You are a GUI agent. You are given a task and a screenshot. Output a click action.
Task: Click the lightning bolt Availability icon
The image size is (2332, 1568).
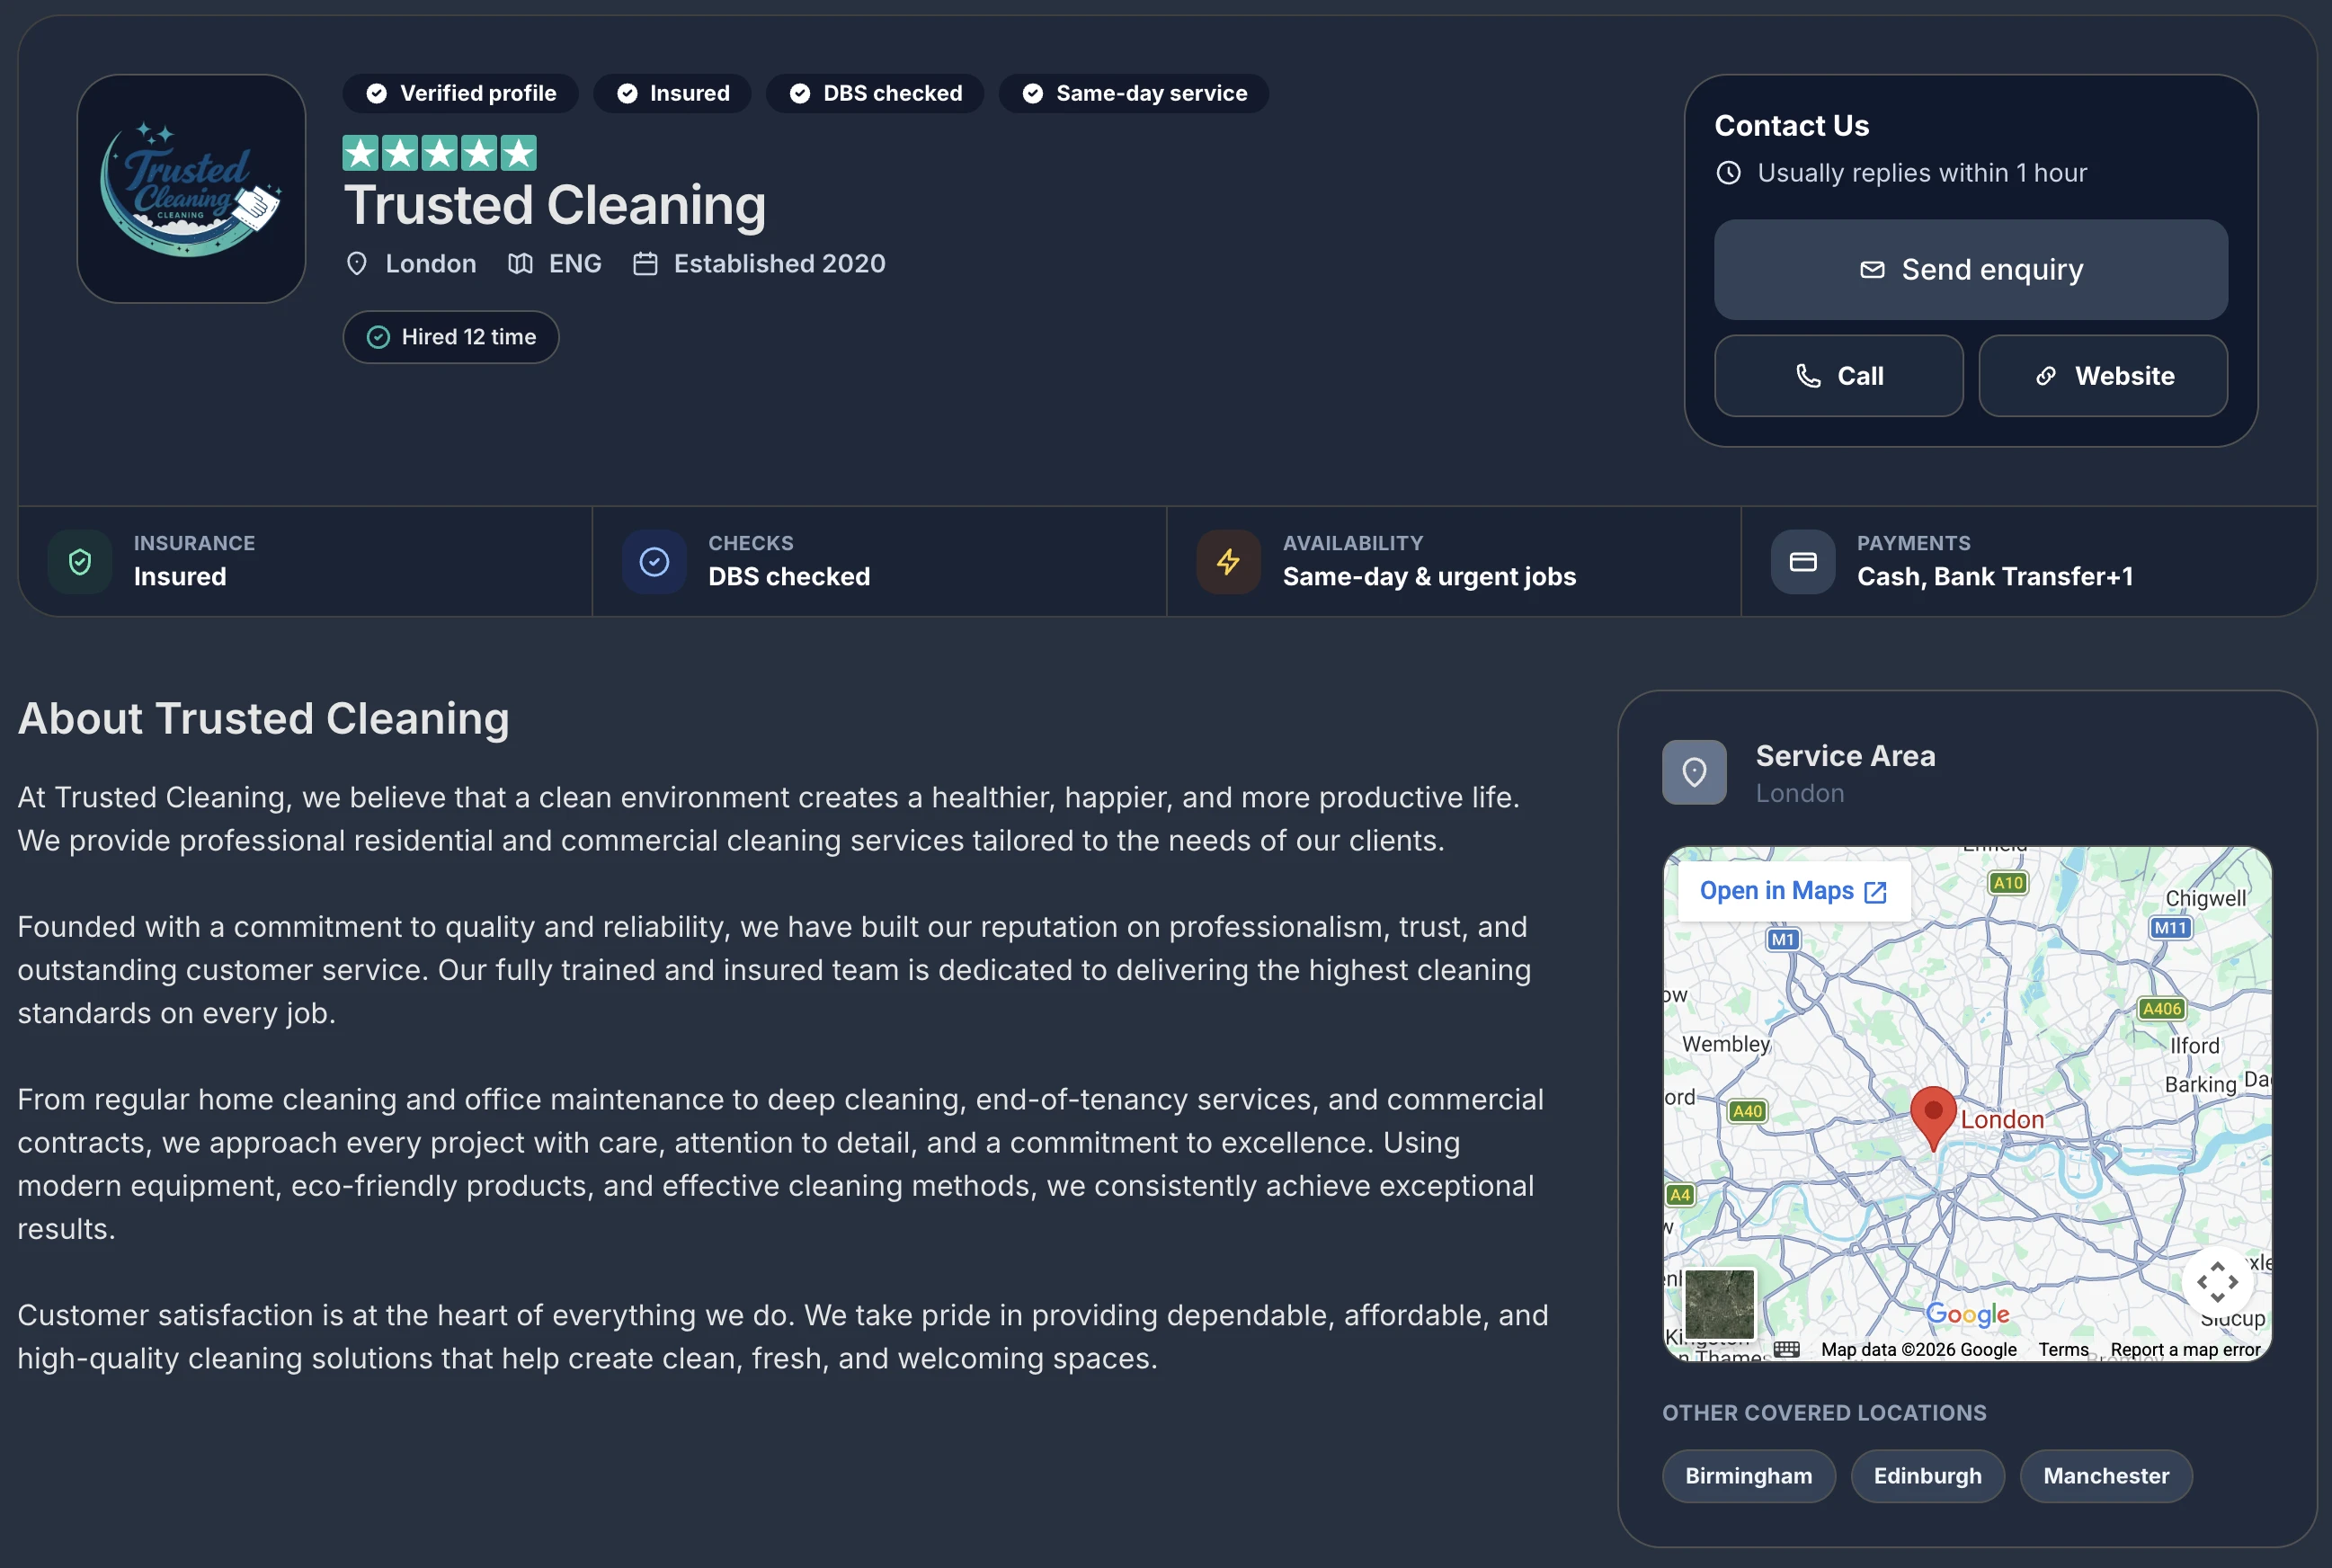tap(1229, 562)
